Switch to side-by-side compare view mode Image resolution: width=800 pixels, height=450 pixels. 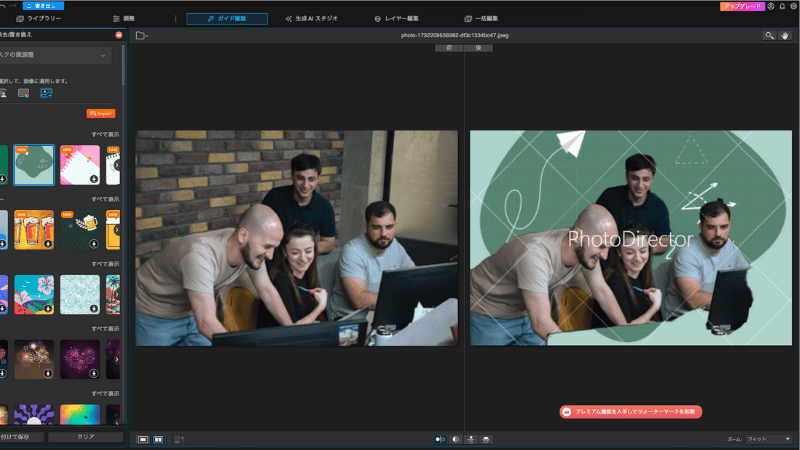[x=159, y=439]
